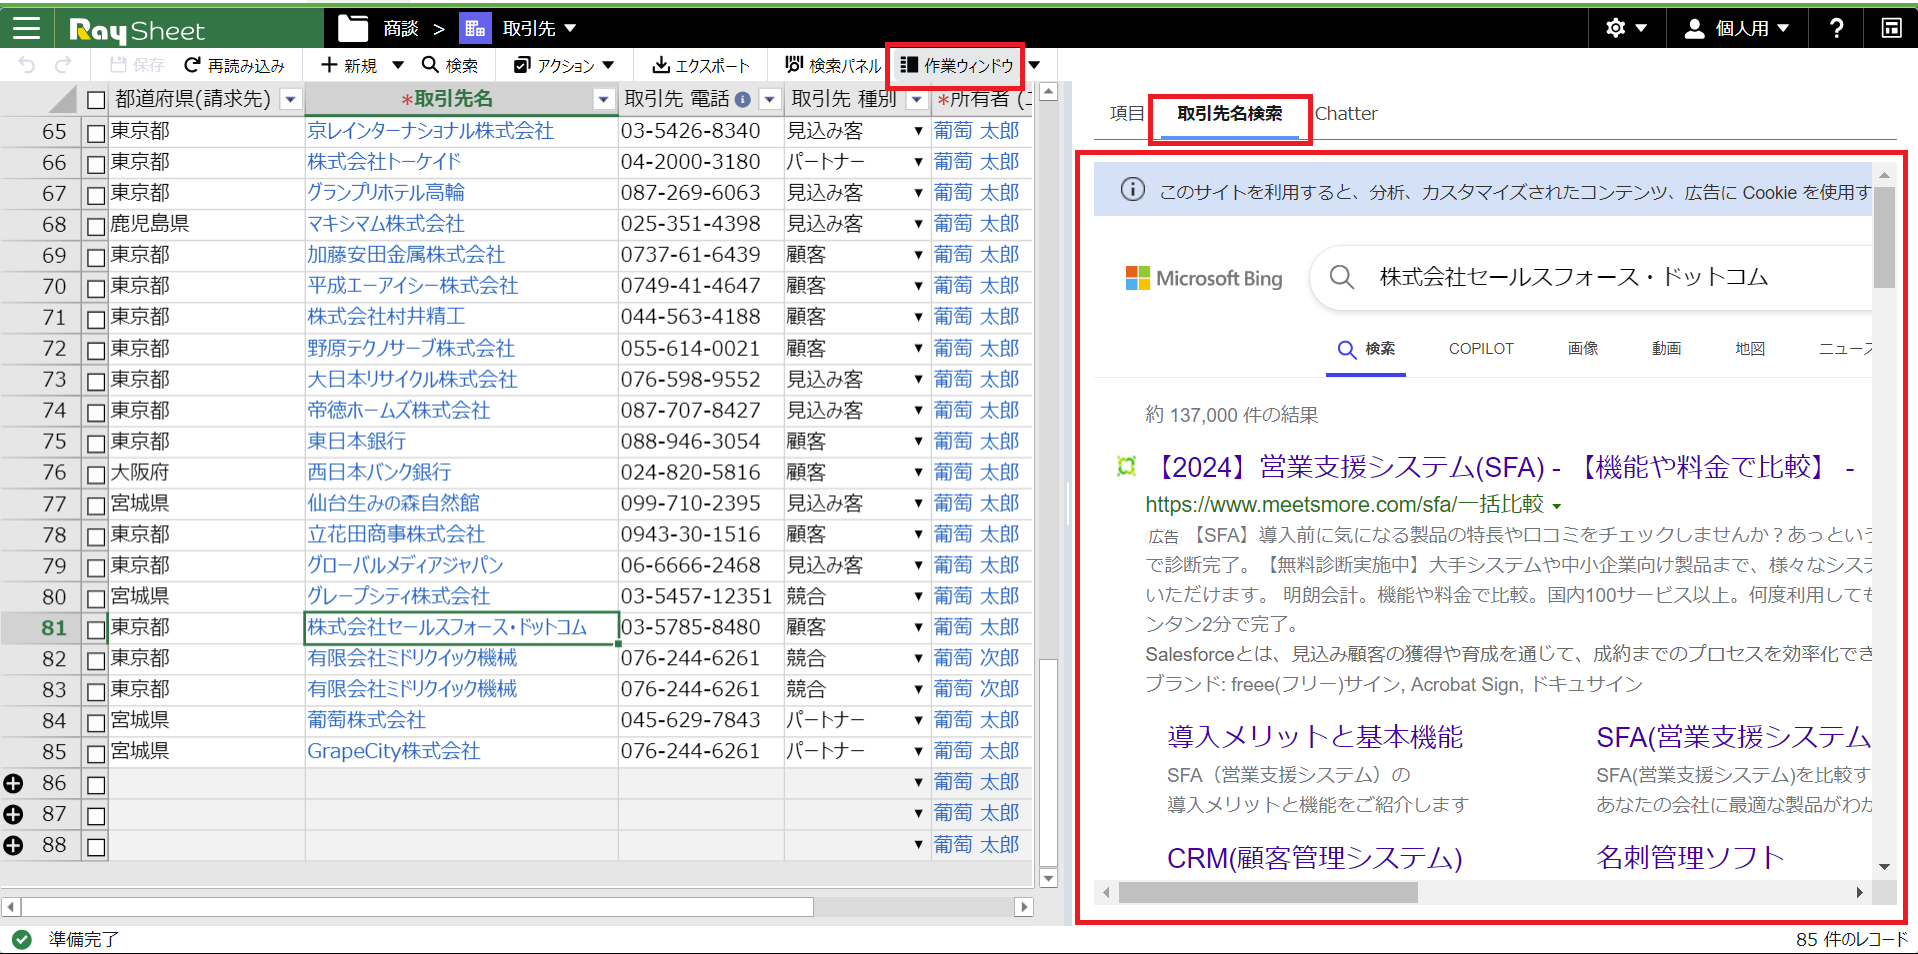Switch to the Chatter tab

pos(1346,113)
